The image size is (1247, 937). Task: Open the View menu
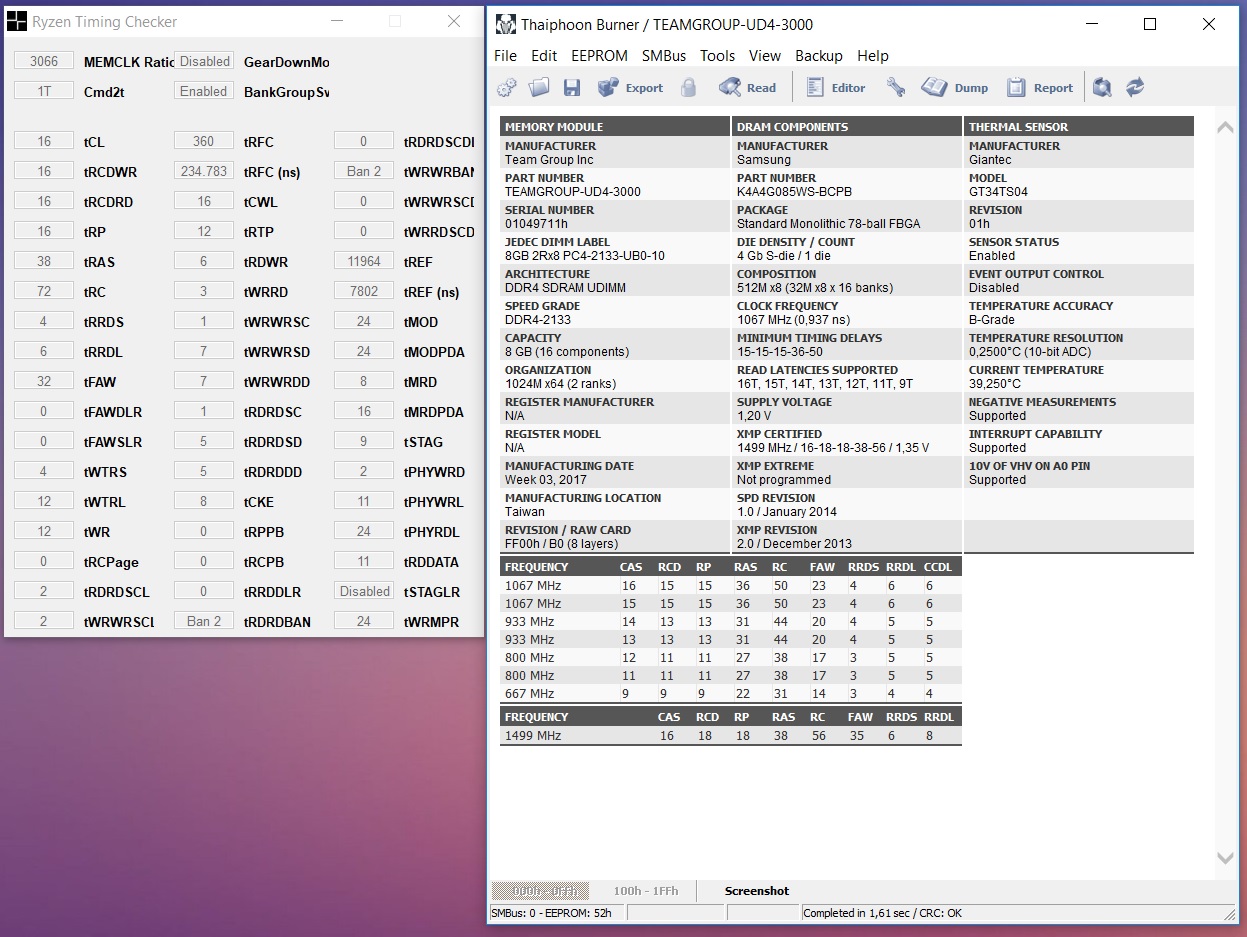(x=765, y=56)
